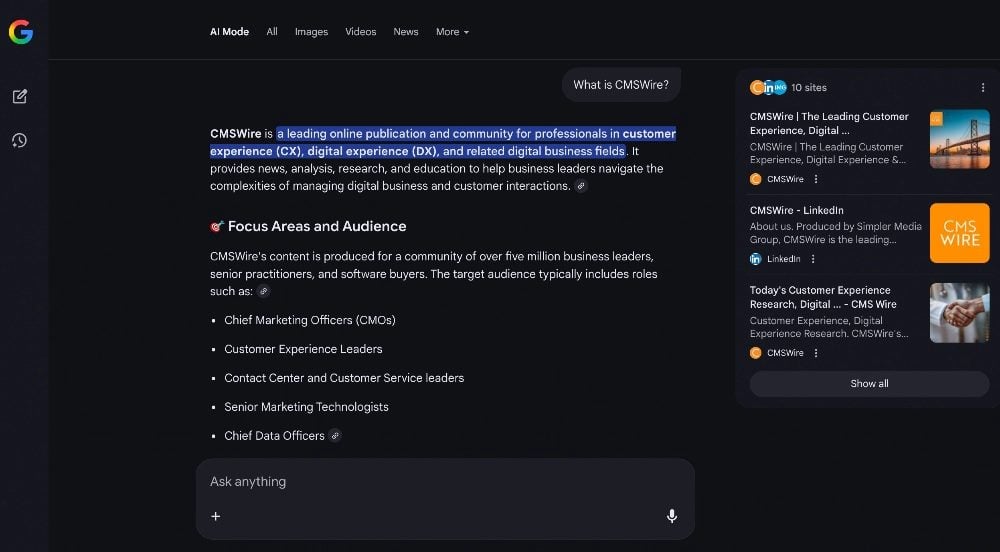Screen dimensions: 1000x552
Task: Expand the More dropdown menu
Action: pos(452,32)
